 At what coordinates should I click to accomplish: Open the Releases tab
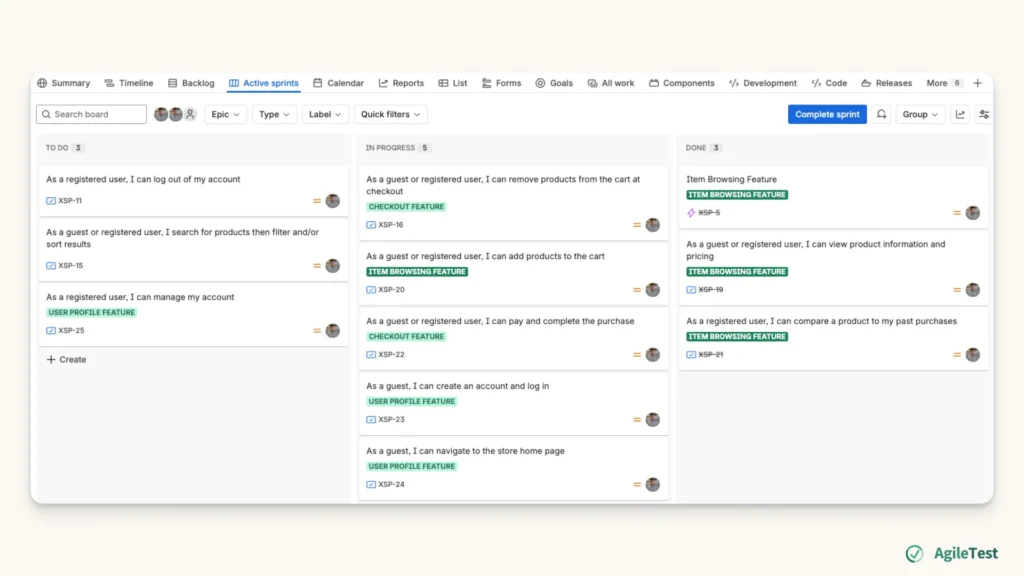pyautogui.click(x=886, y=83)
